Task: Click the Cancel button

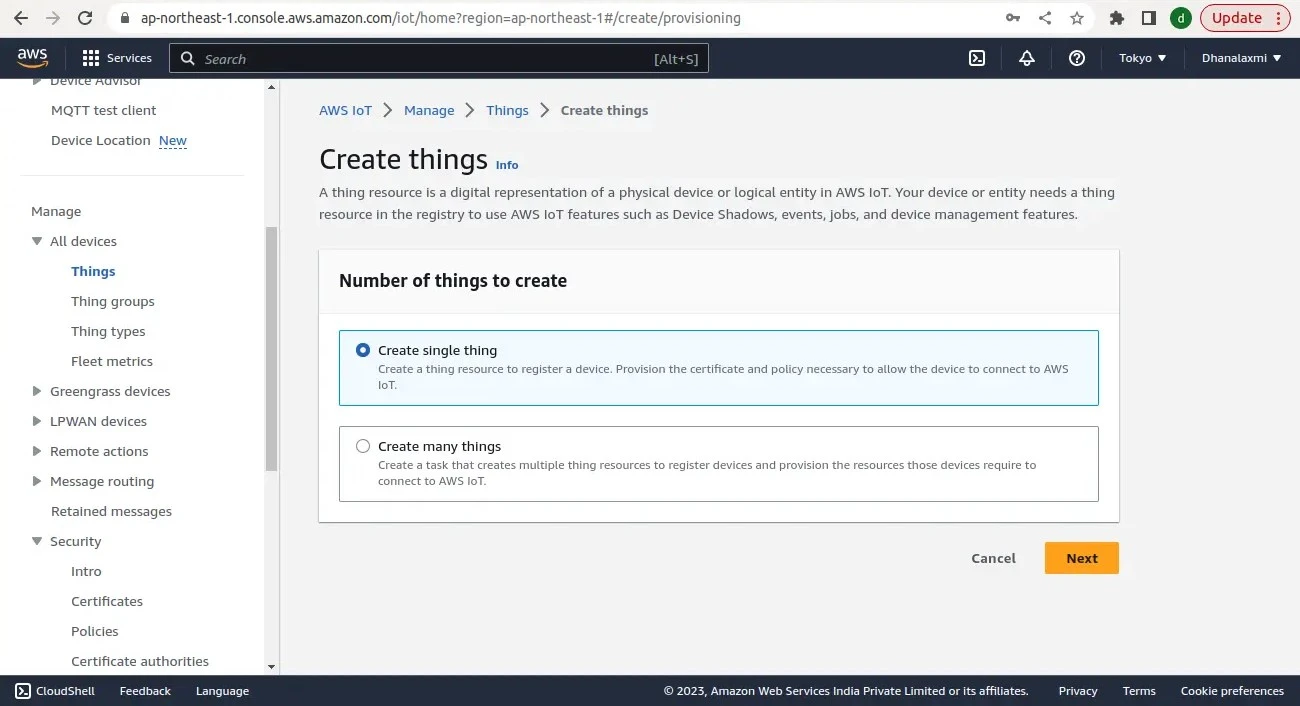Action: 993,558
